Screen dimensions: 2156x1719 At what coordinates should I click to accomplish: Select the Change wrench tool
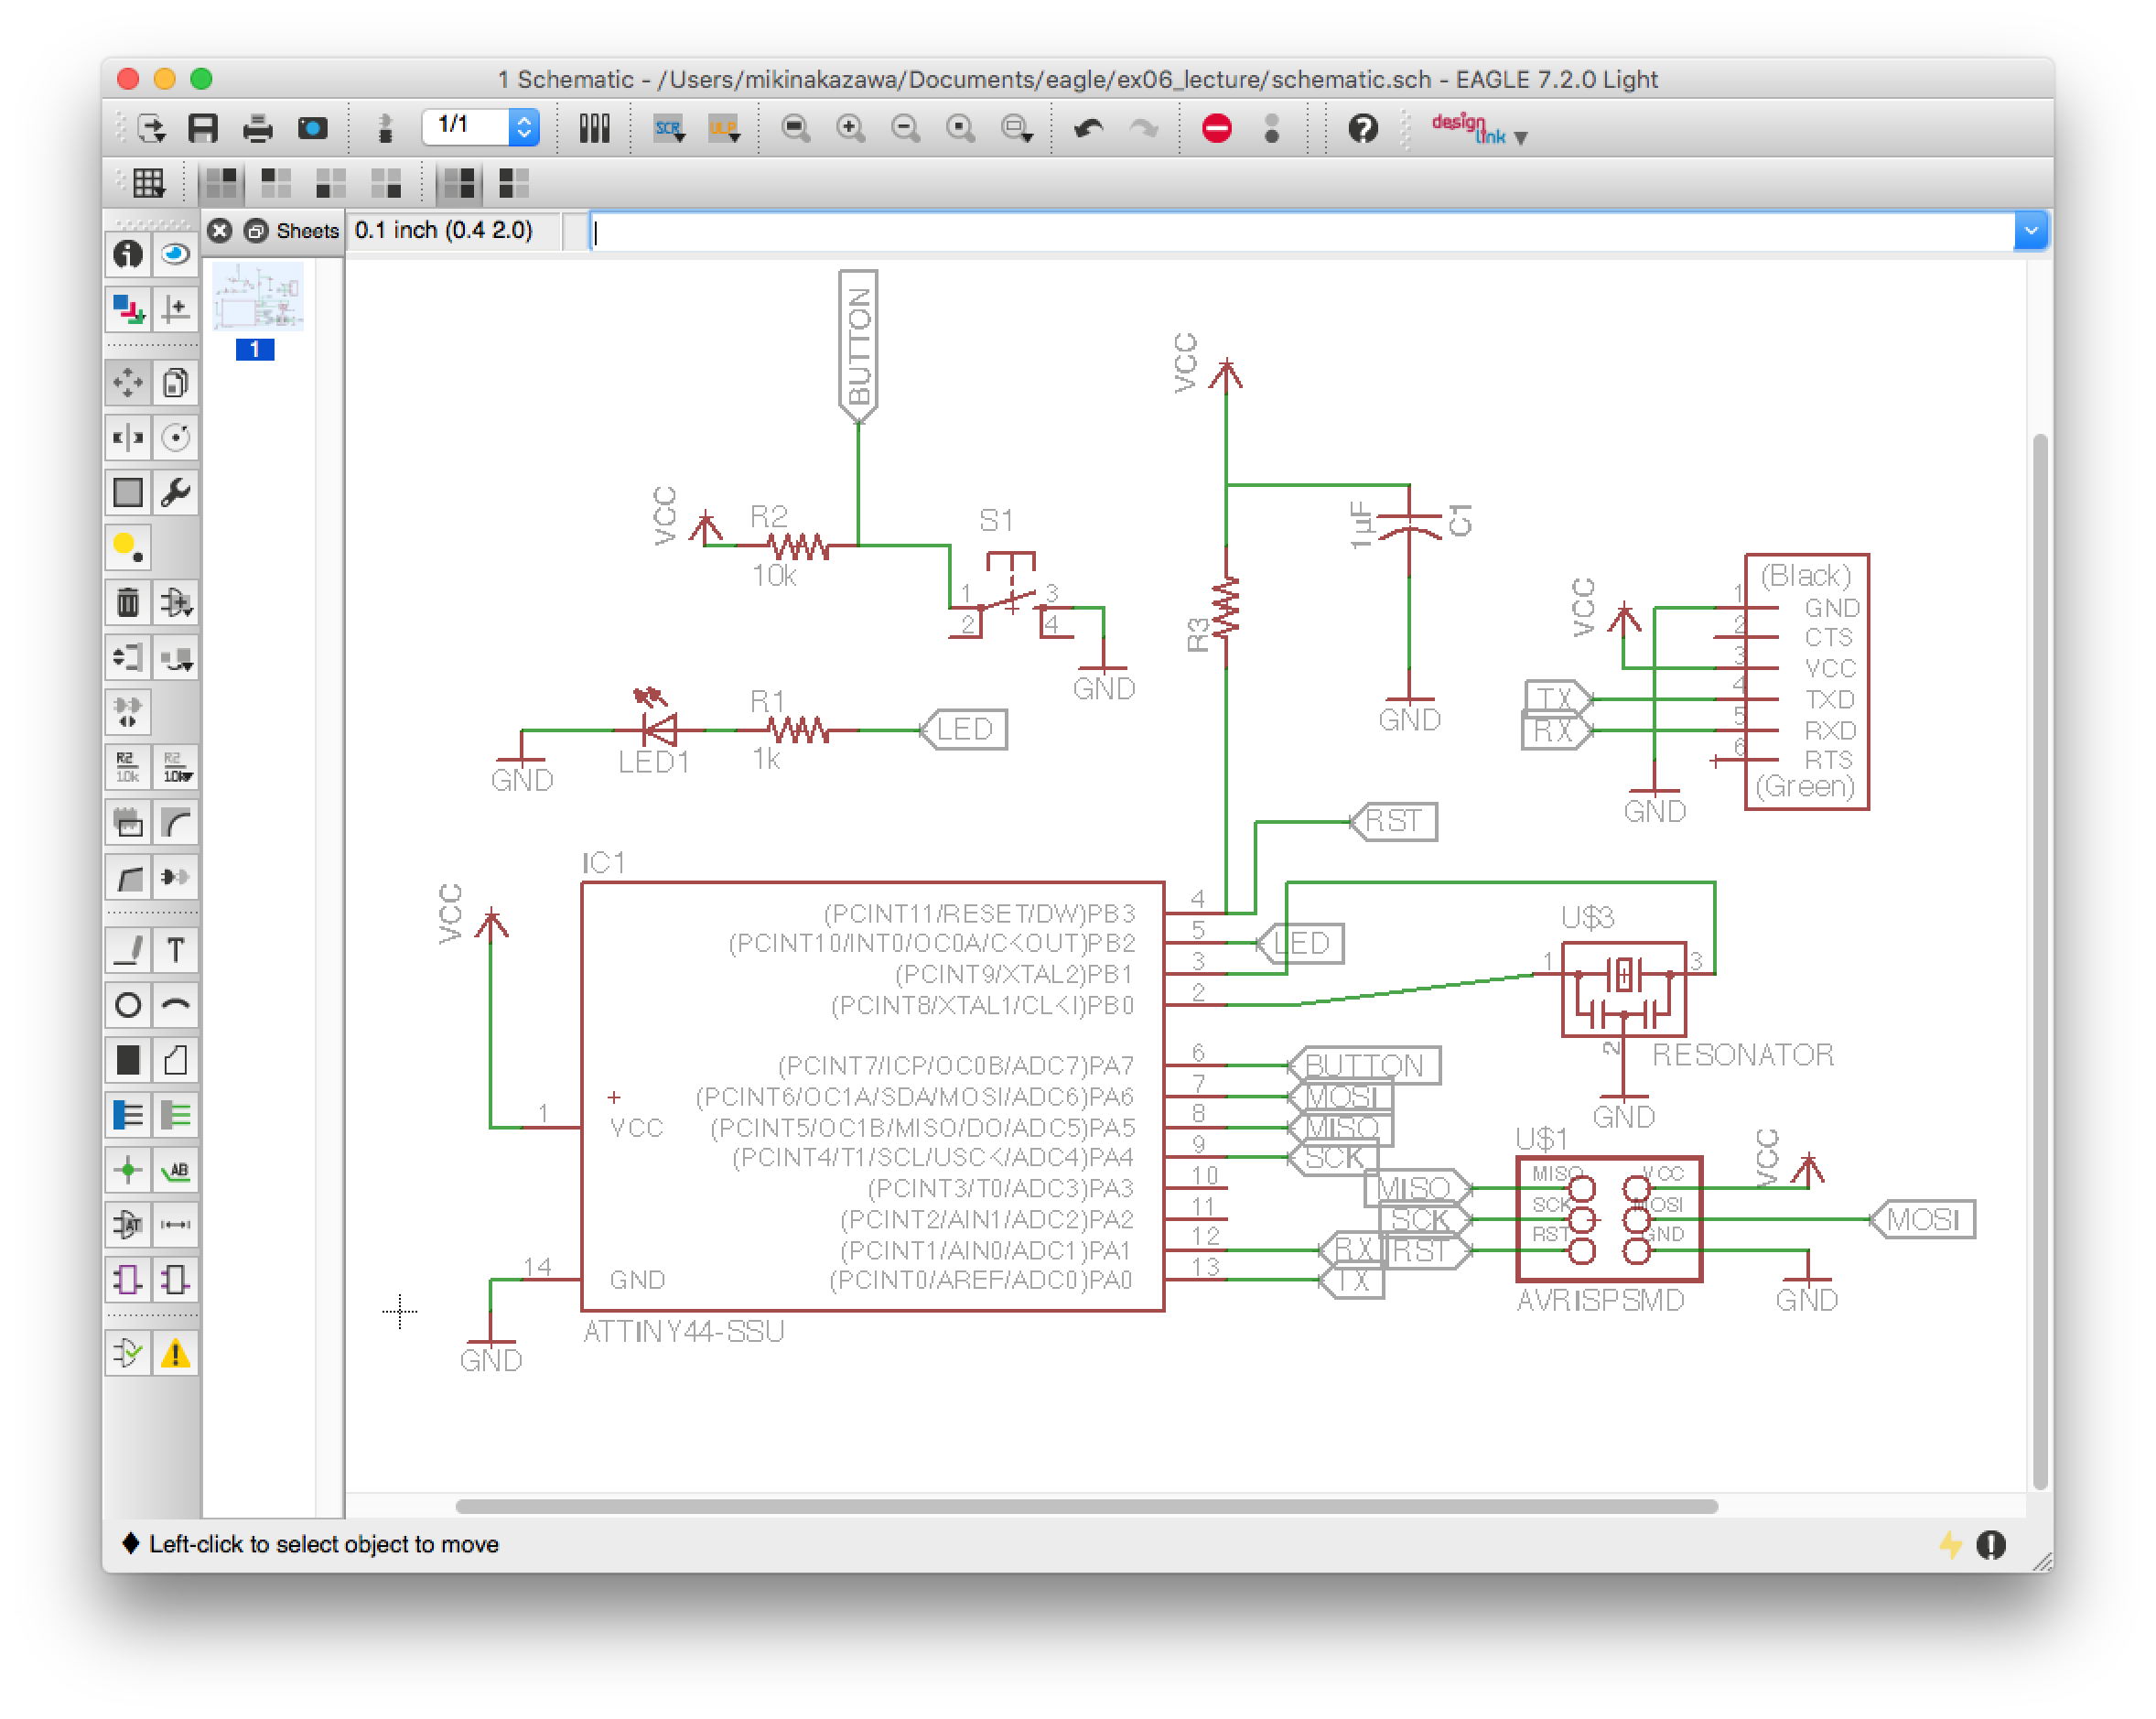[176, 492]
